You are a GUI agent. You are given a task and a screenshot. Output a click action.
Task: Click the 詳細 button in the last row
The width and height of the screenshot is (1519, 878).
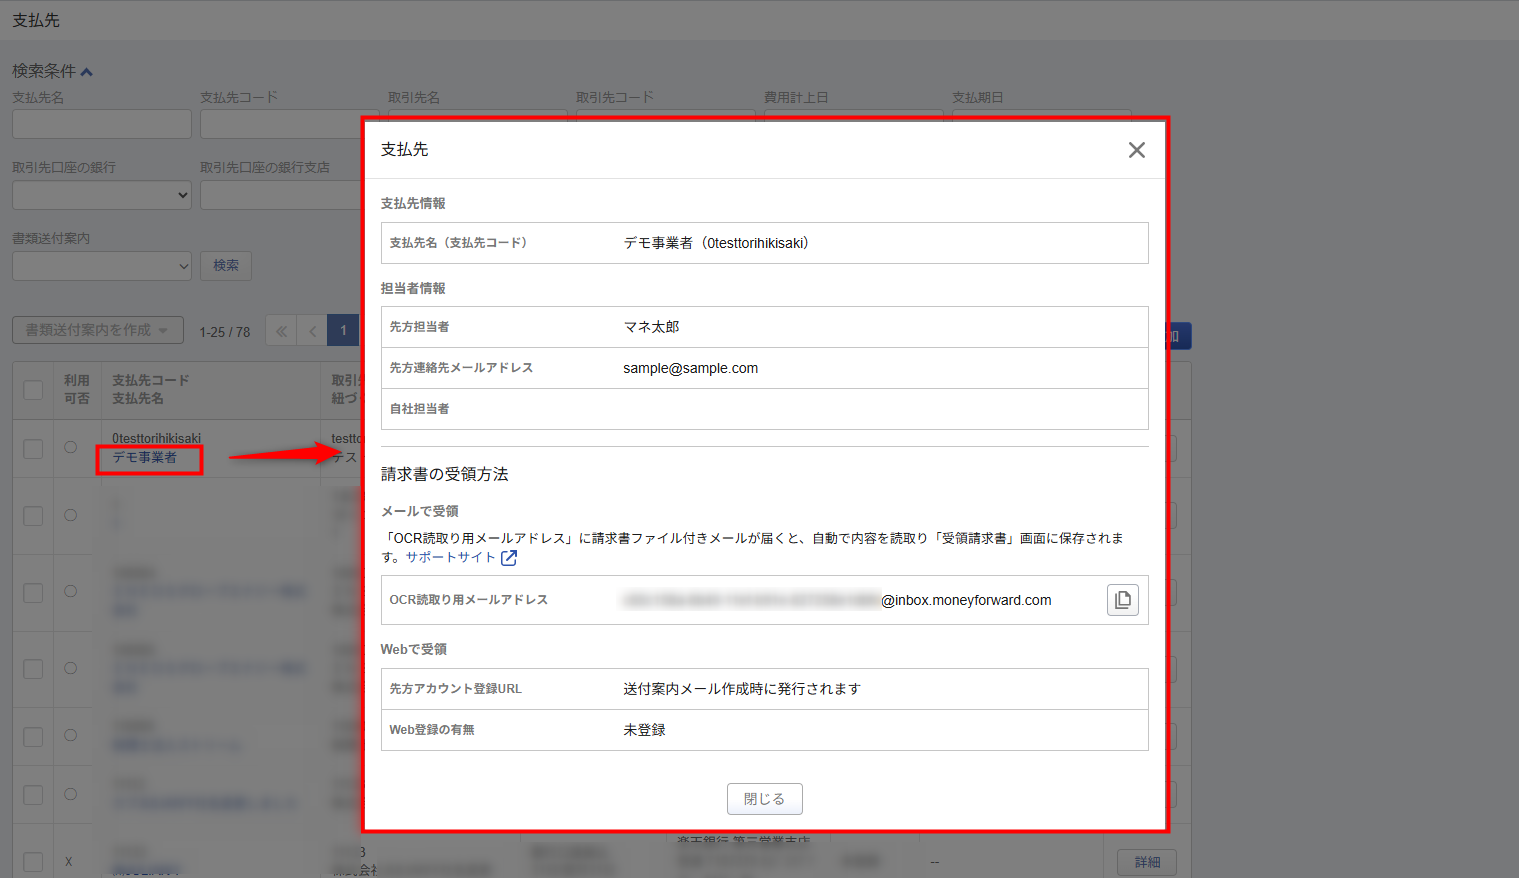click(x=1146, y=862)
